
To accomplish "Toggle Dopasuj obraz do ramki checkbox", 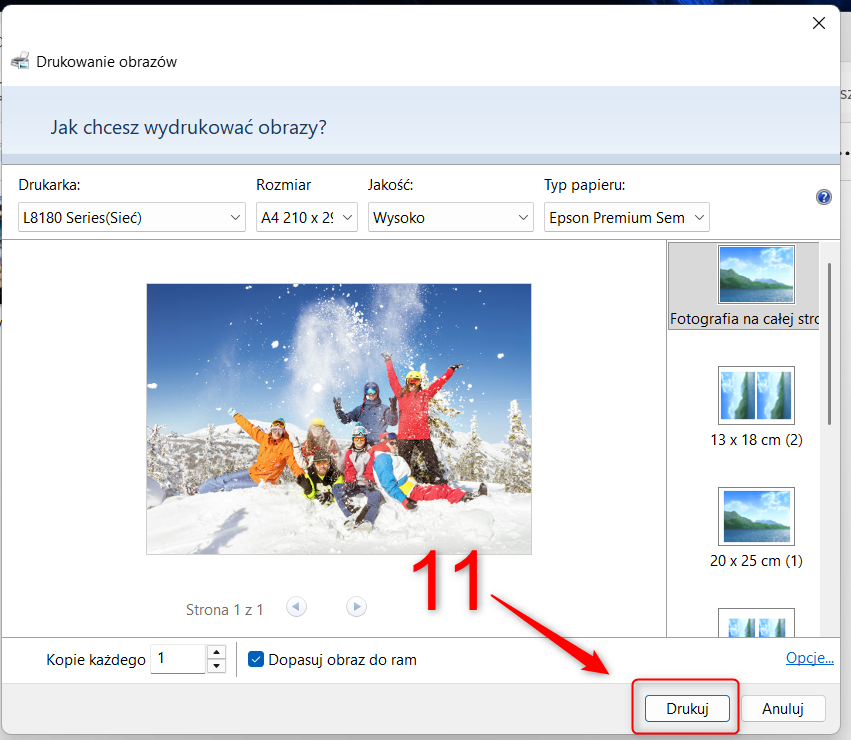I will (x=256, y=659).
